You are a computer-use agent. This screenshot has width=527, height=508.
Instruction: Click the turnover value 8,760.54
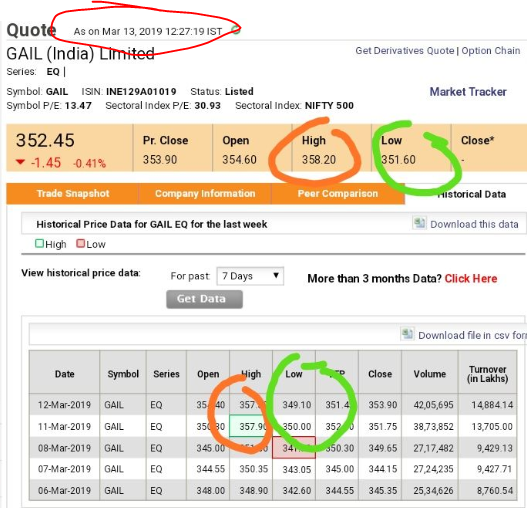tap(495, 491)
